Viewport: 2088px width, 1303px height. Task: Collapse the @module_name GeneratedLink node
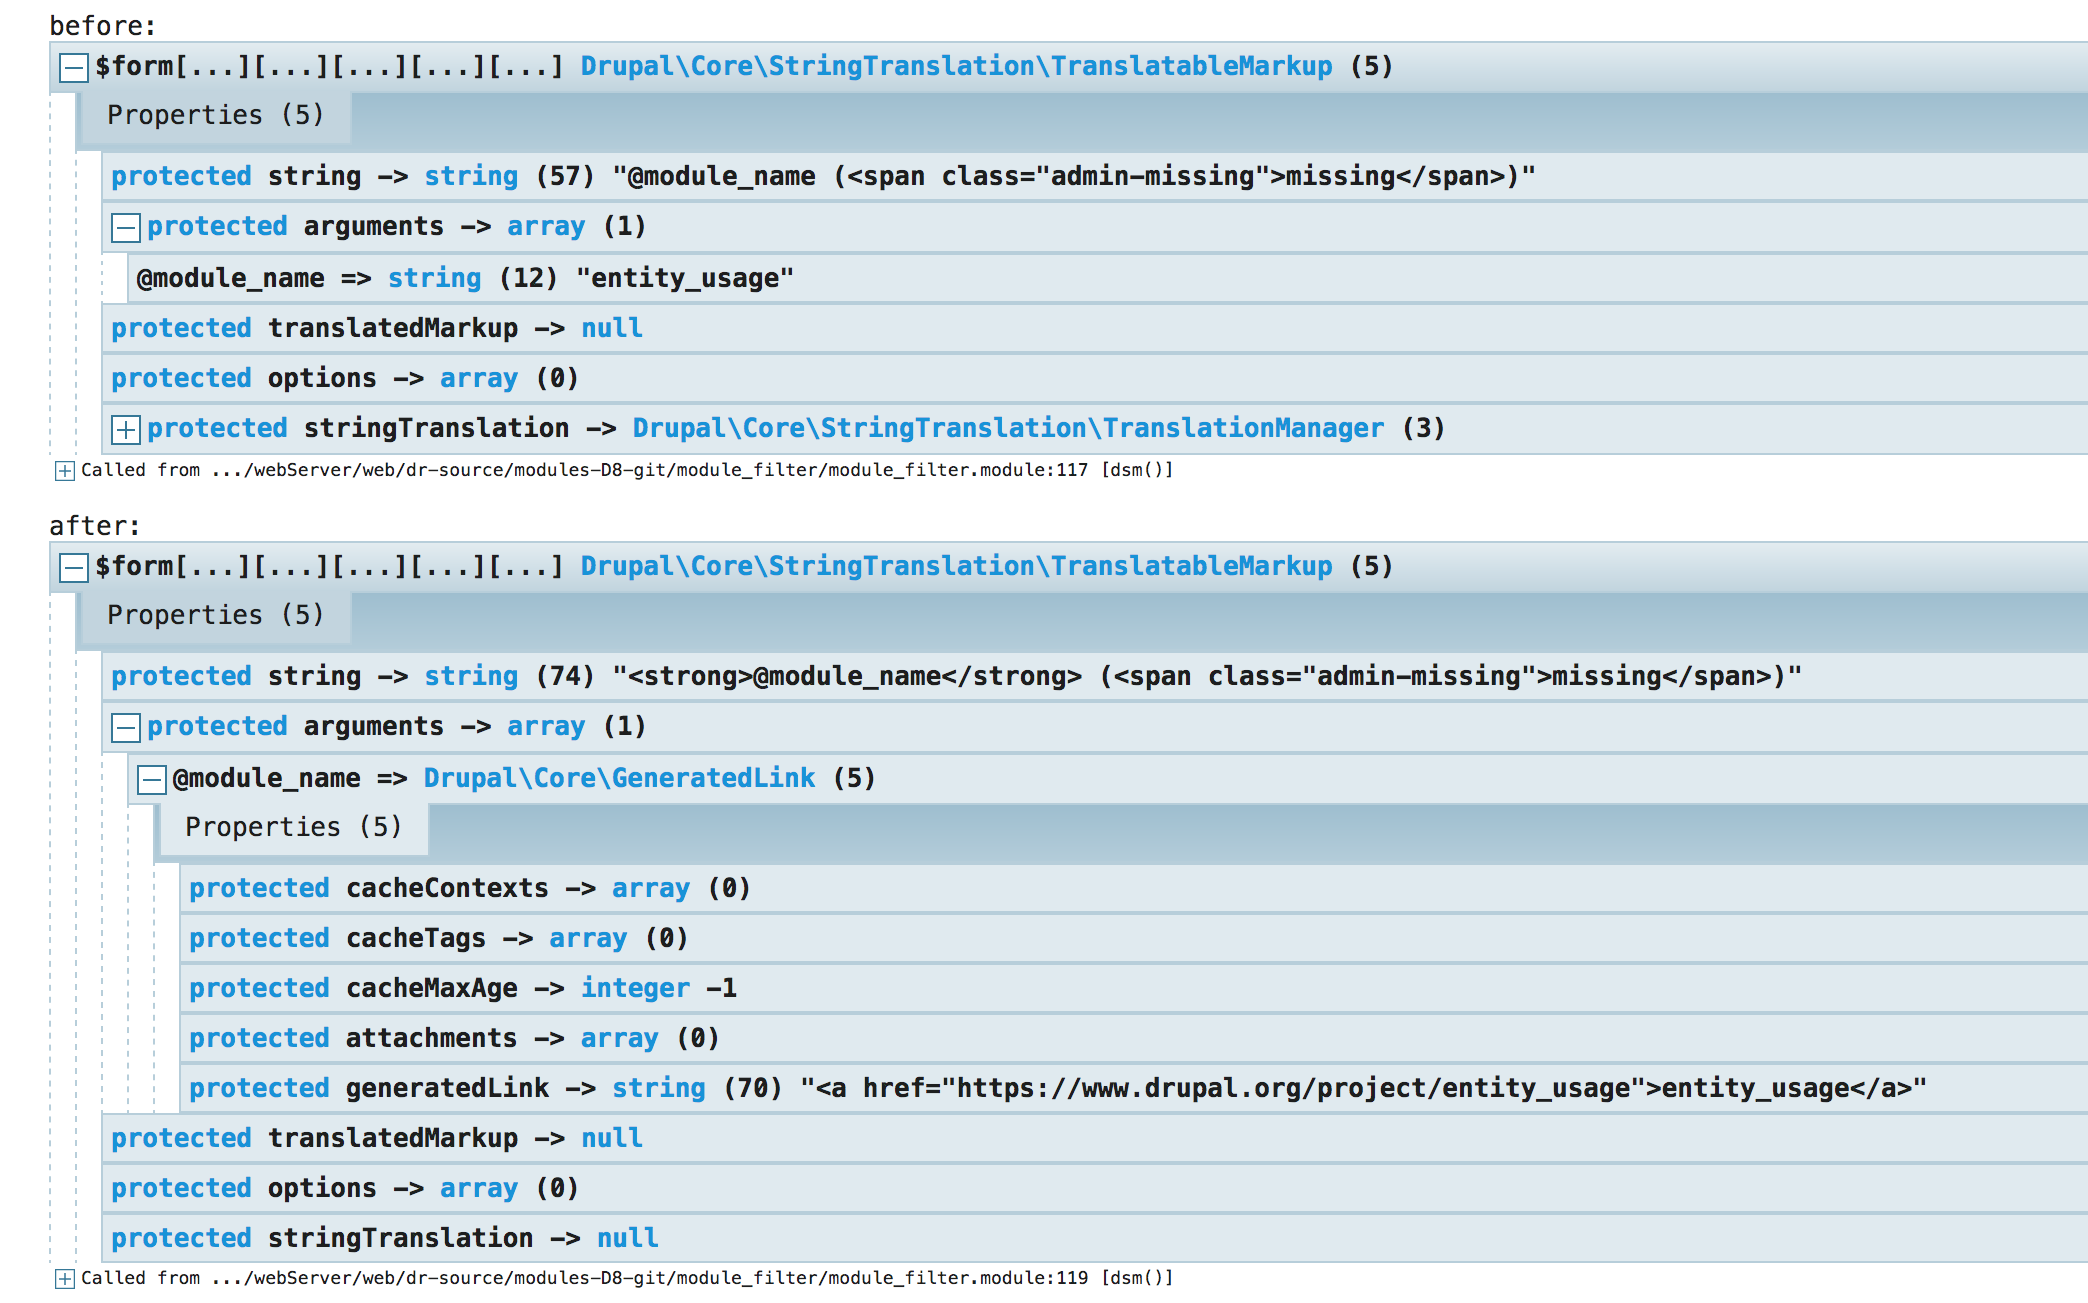pos(151,780)
